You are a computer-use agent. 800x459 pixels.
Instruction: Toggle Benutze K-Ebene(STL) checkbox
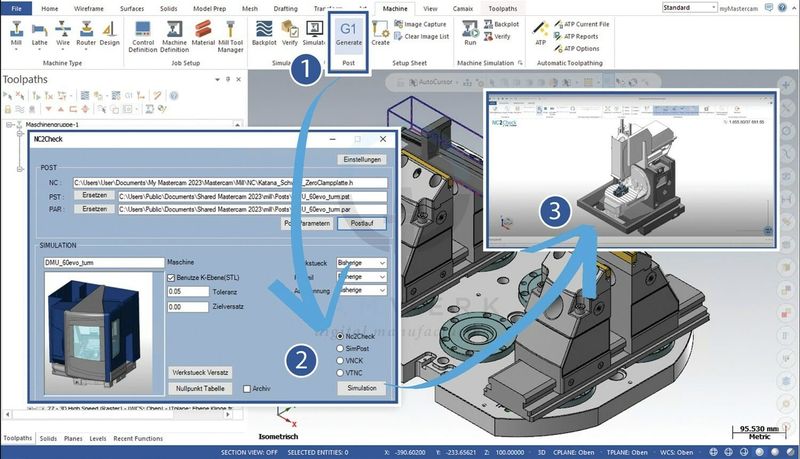pyautogui.click(x=171, y=278)
